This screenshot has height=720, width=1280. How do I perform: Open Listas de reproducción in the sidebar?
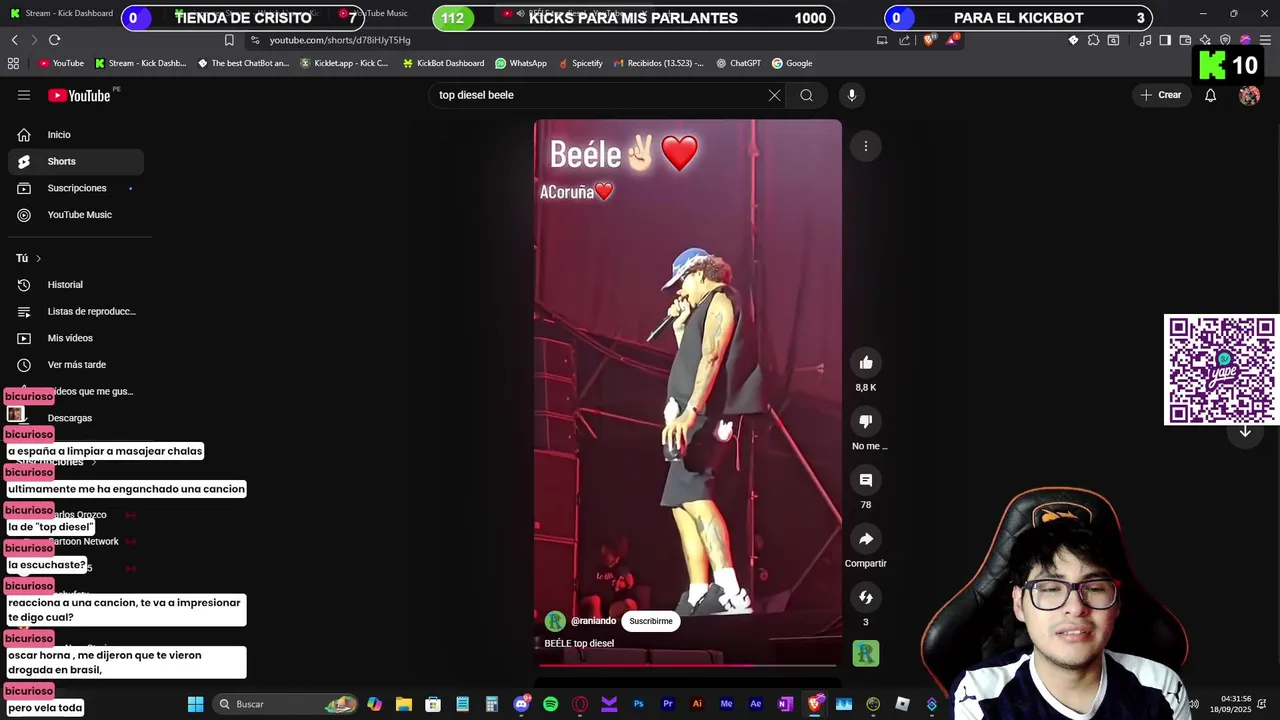[76, 311]
